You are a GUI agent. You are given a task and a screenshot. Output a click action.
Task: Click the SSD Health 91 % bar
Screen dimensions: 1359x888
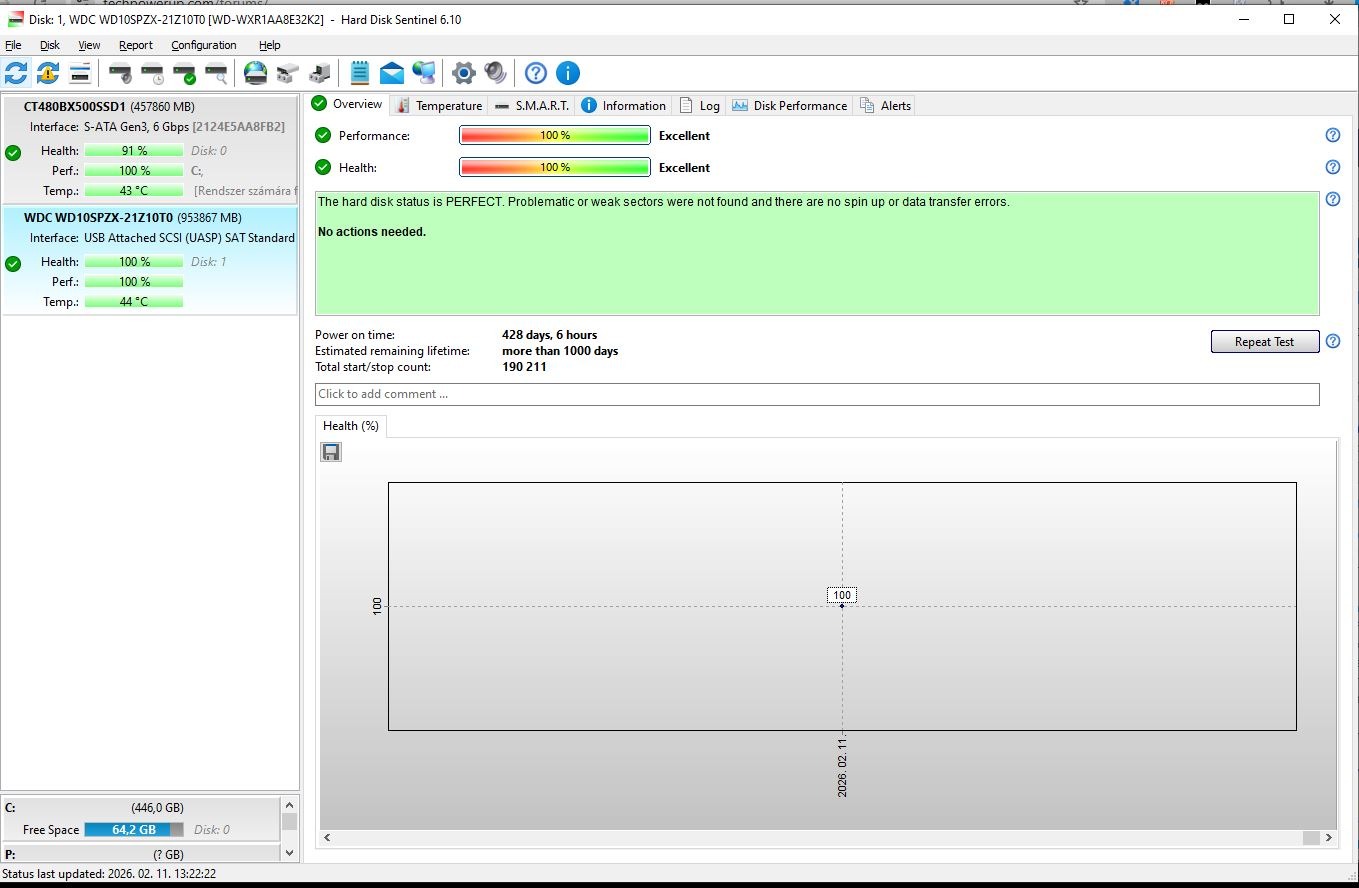[x=134, y=151]
